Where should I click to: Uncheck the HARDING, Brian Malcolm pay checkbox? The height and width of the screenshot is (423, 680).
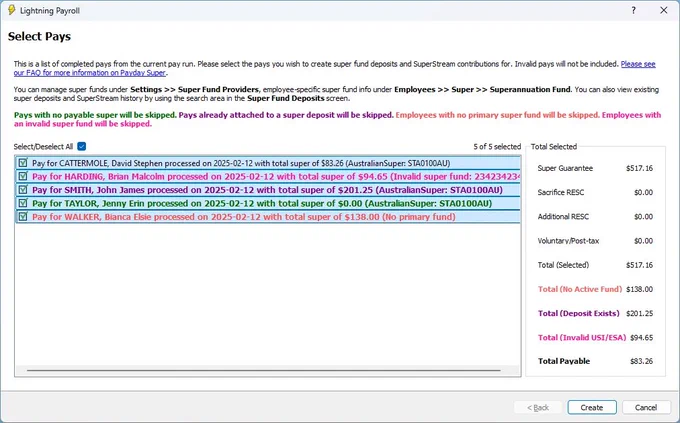tap(23, 177)
